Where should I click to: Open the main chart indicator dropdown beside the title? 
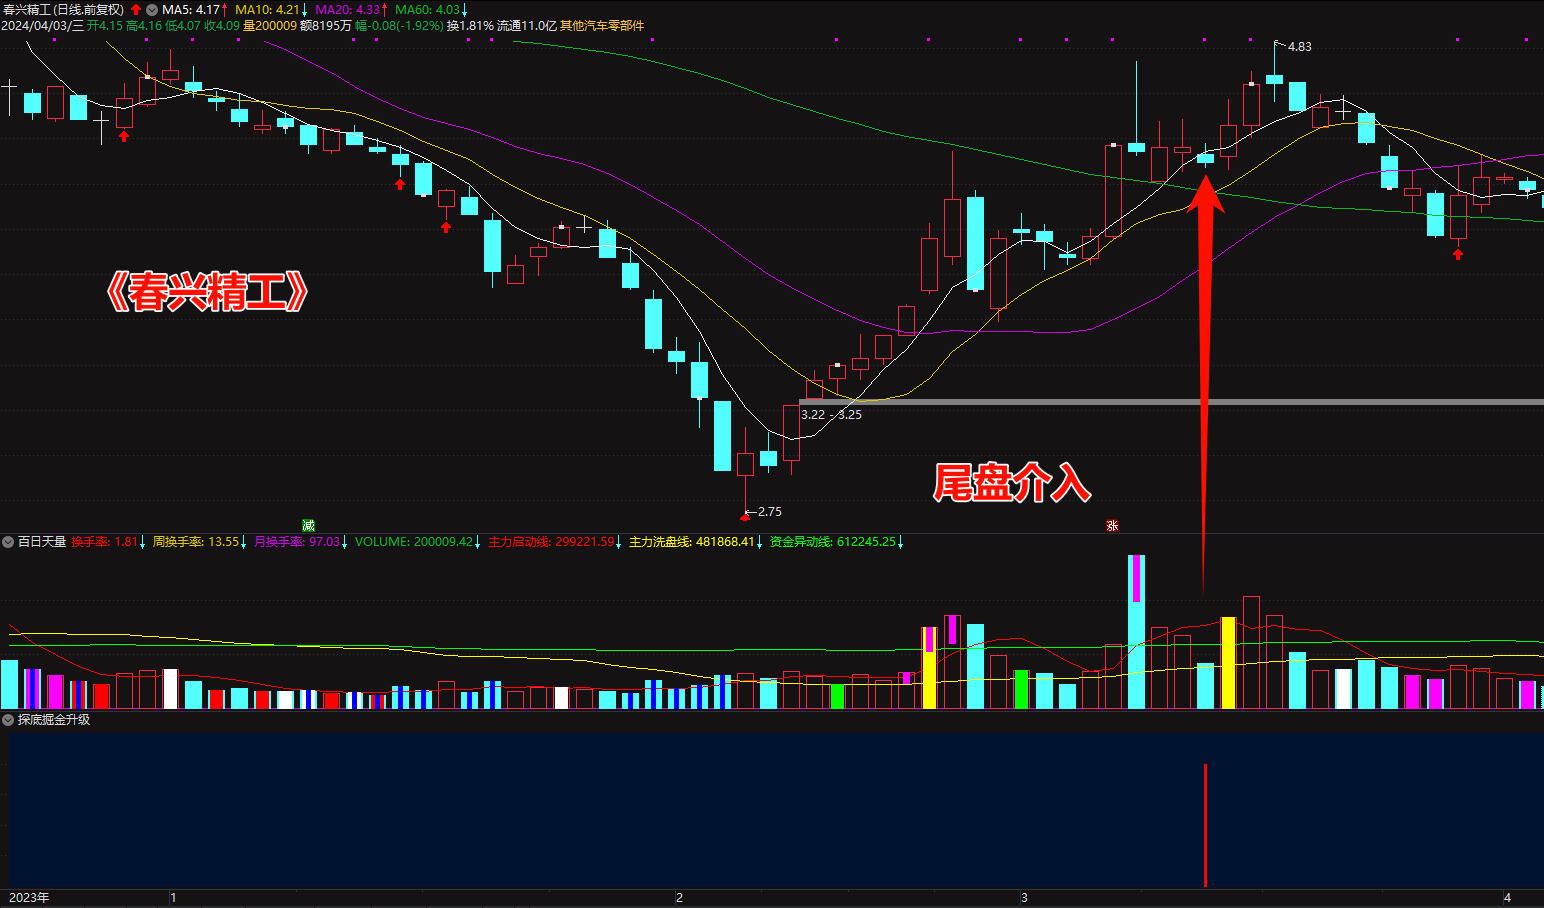[x=152, y=10]
